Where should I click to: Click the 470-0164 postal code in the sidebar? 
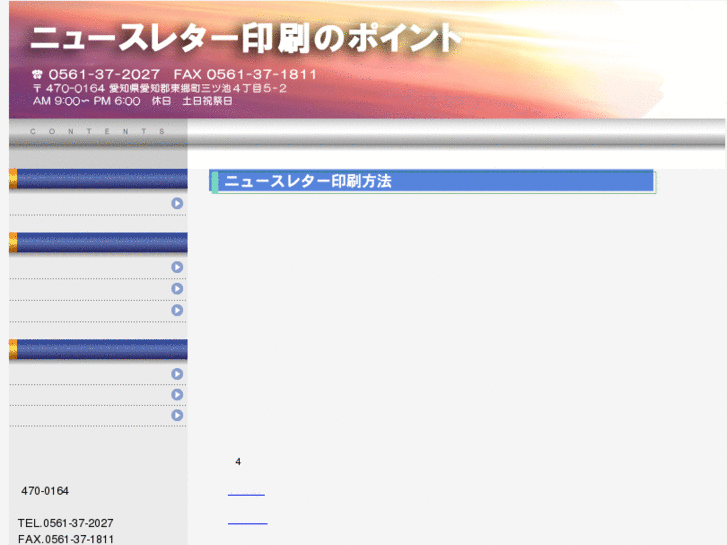click(45, 491)
